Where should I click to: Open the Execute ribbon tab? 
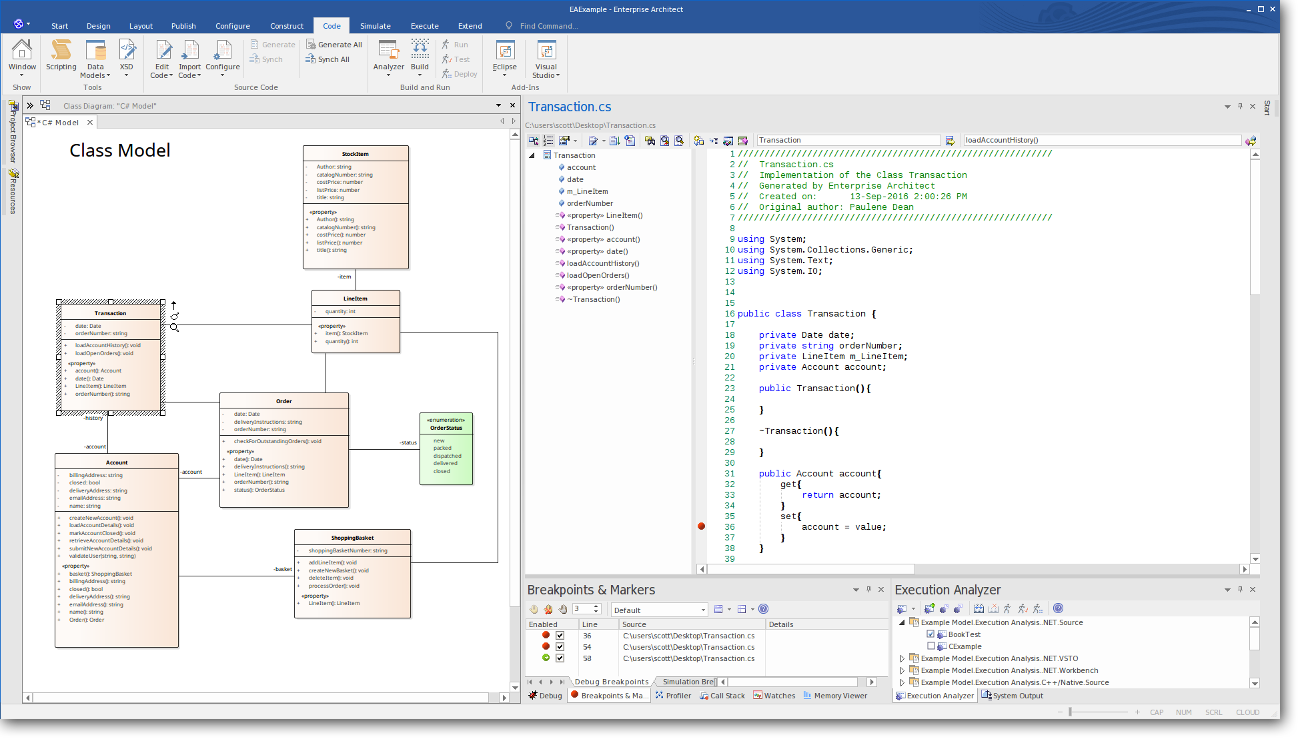coord(424,26)
